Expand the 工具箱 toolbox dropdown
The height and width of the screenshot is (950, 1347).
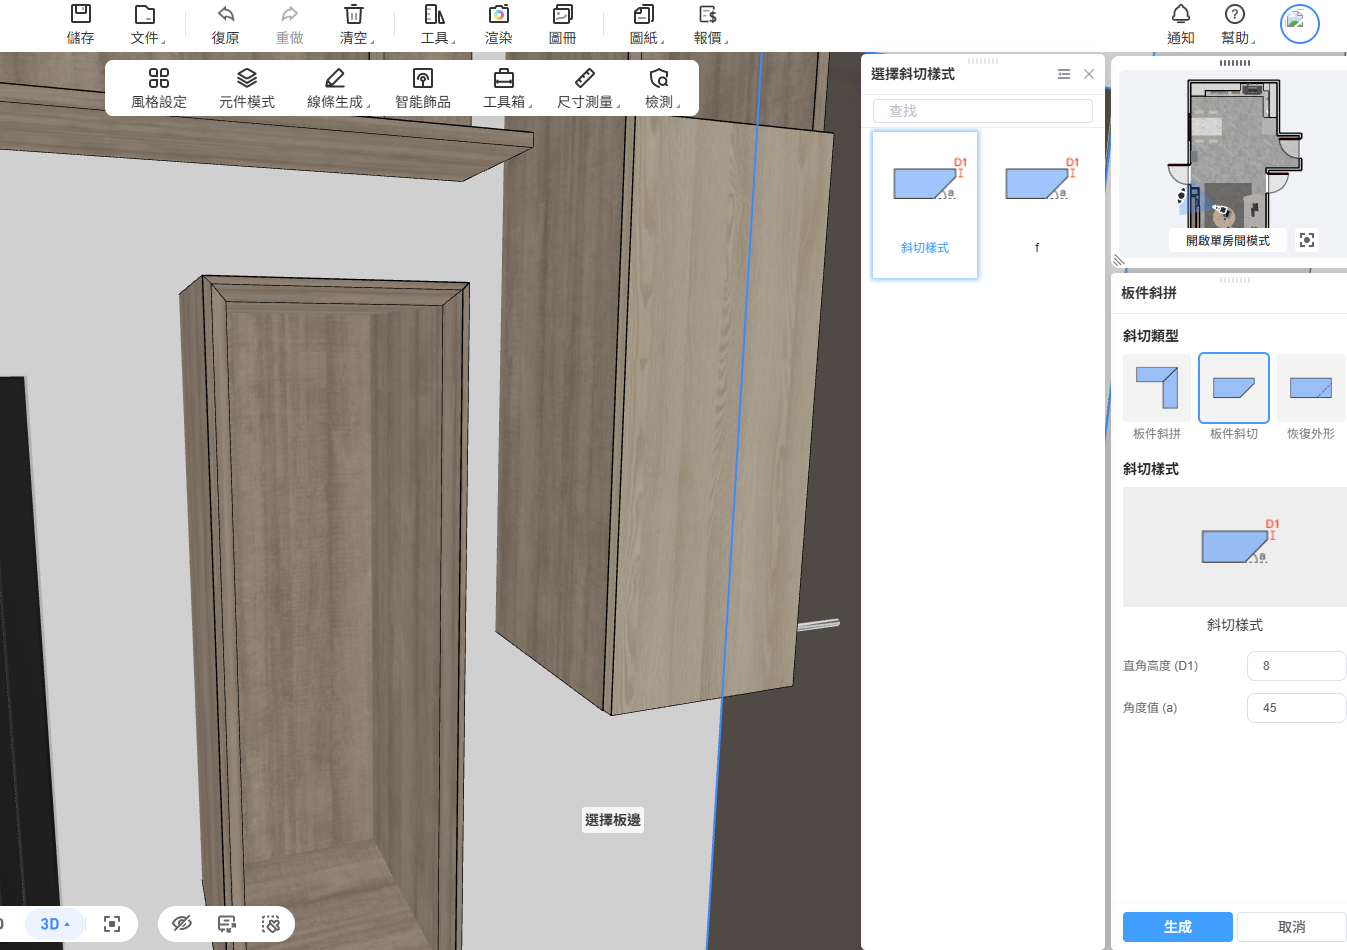point(505,88)
